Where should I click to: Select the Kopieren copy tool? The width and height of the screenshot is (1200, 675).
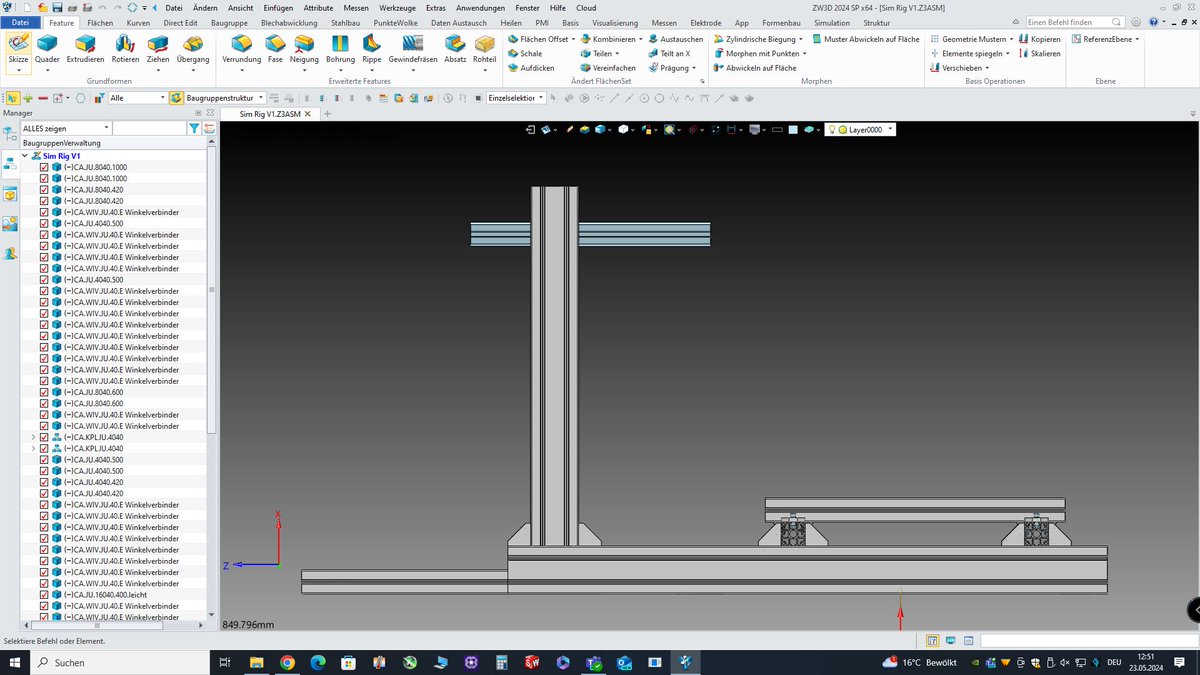pos(1039,39)
